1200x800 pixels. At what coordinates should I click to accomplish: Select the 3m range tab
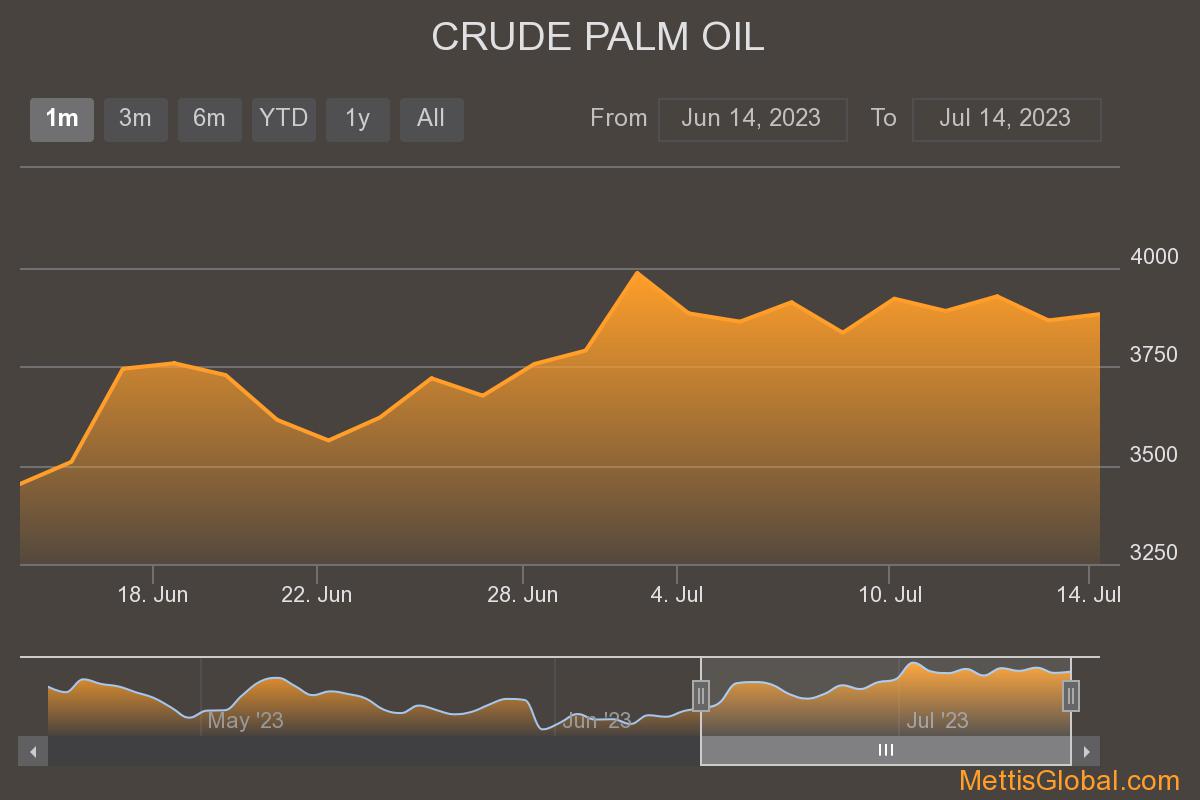point(136,119)
